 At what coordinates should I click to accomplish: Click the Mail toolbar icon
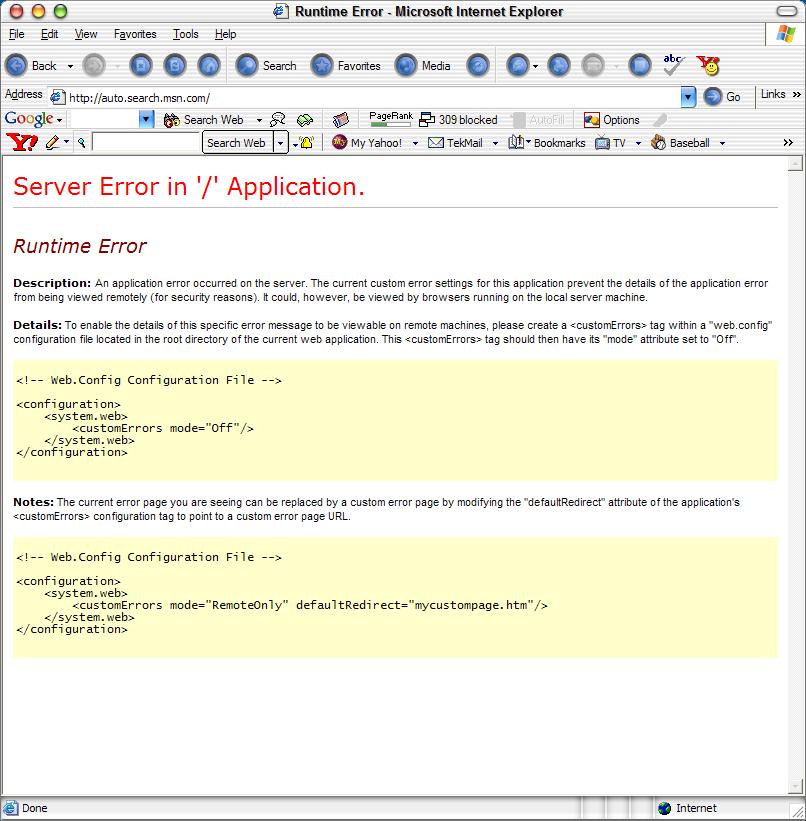[x=518, y=66]
